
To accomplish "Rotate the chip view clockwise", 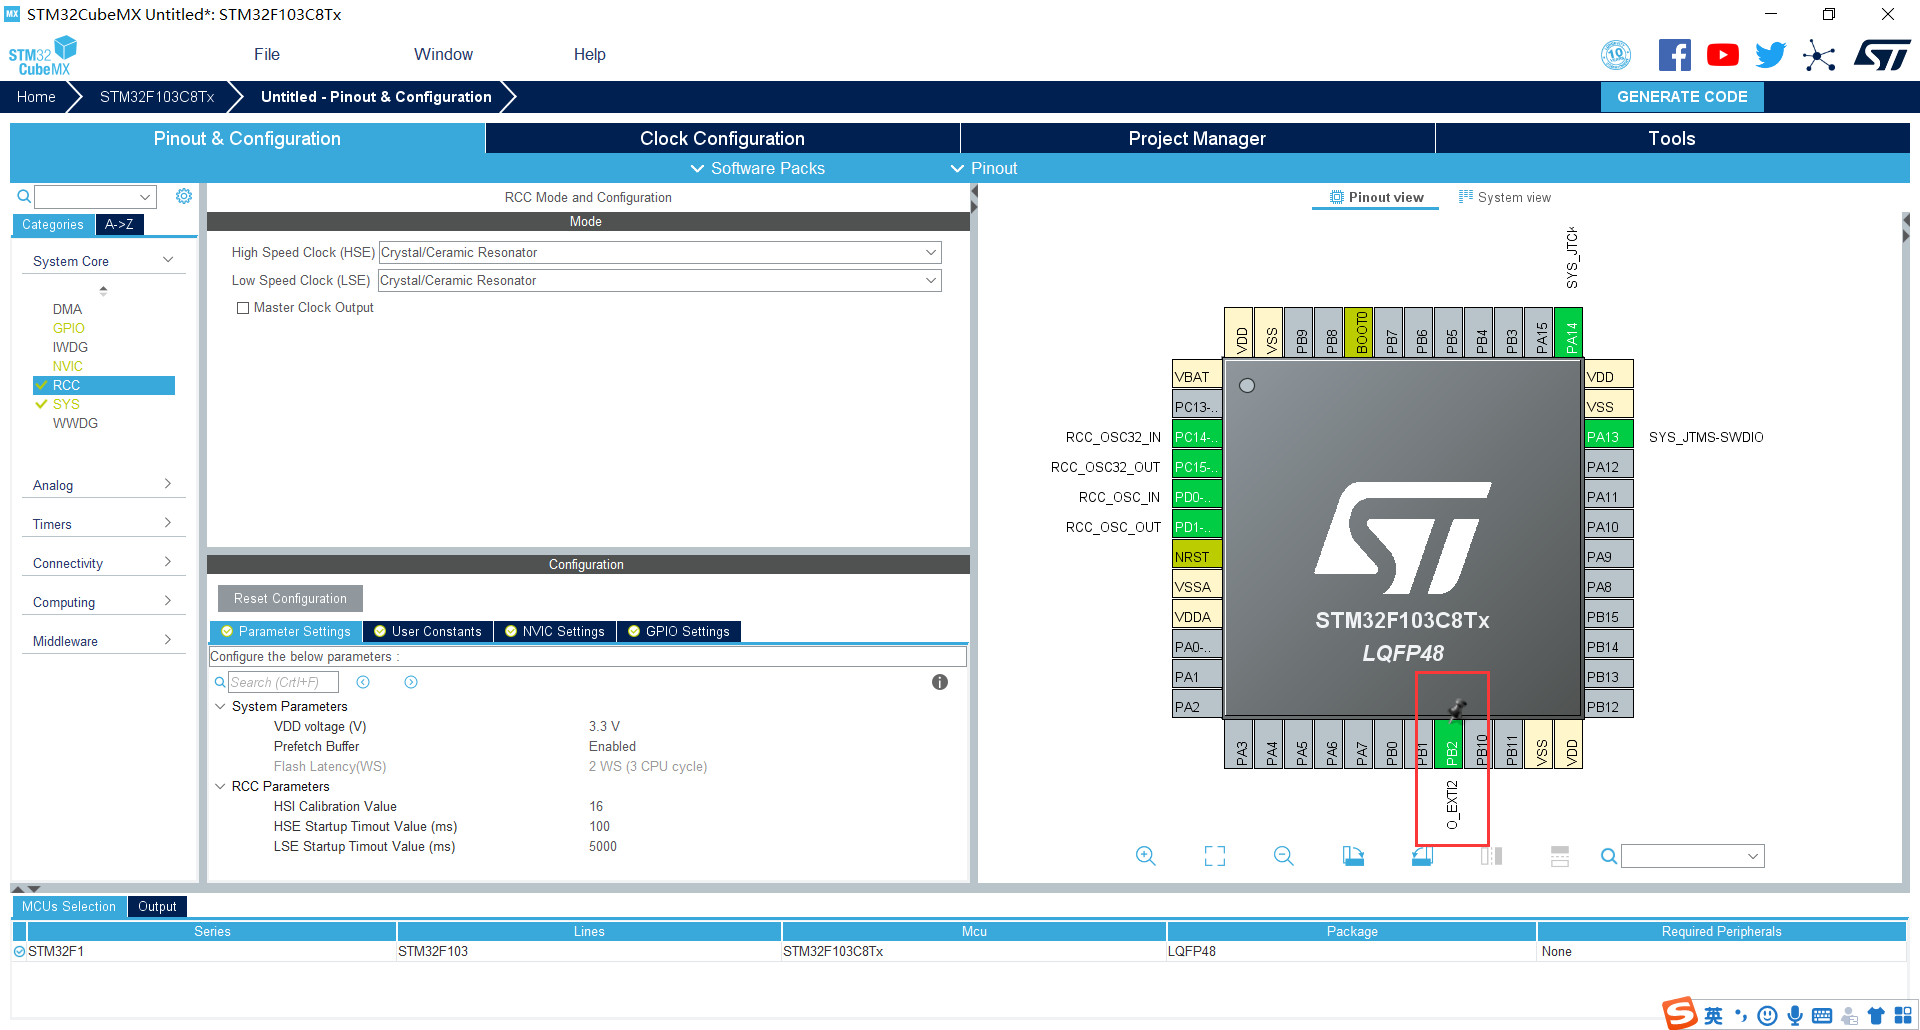I will point(1353,856).
